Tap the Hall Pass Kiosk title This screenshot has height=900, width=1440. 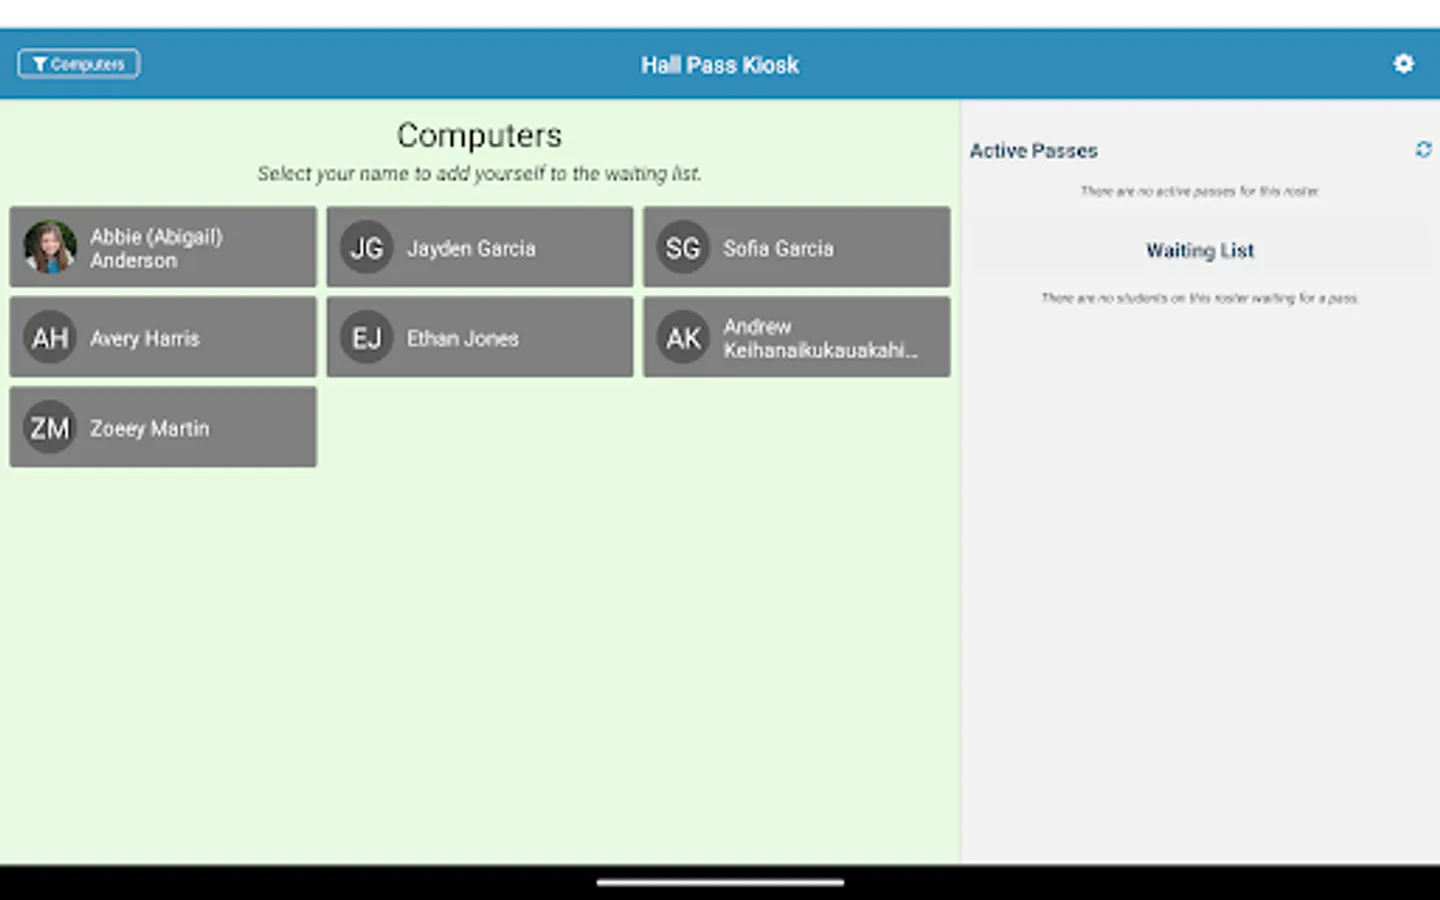tap(719, 64)
